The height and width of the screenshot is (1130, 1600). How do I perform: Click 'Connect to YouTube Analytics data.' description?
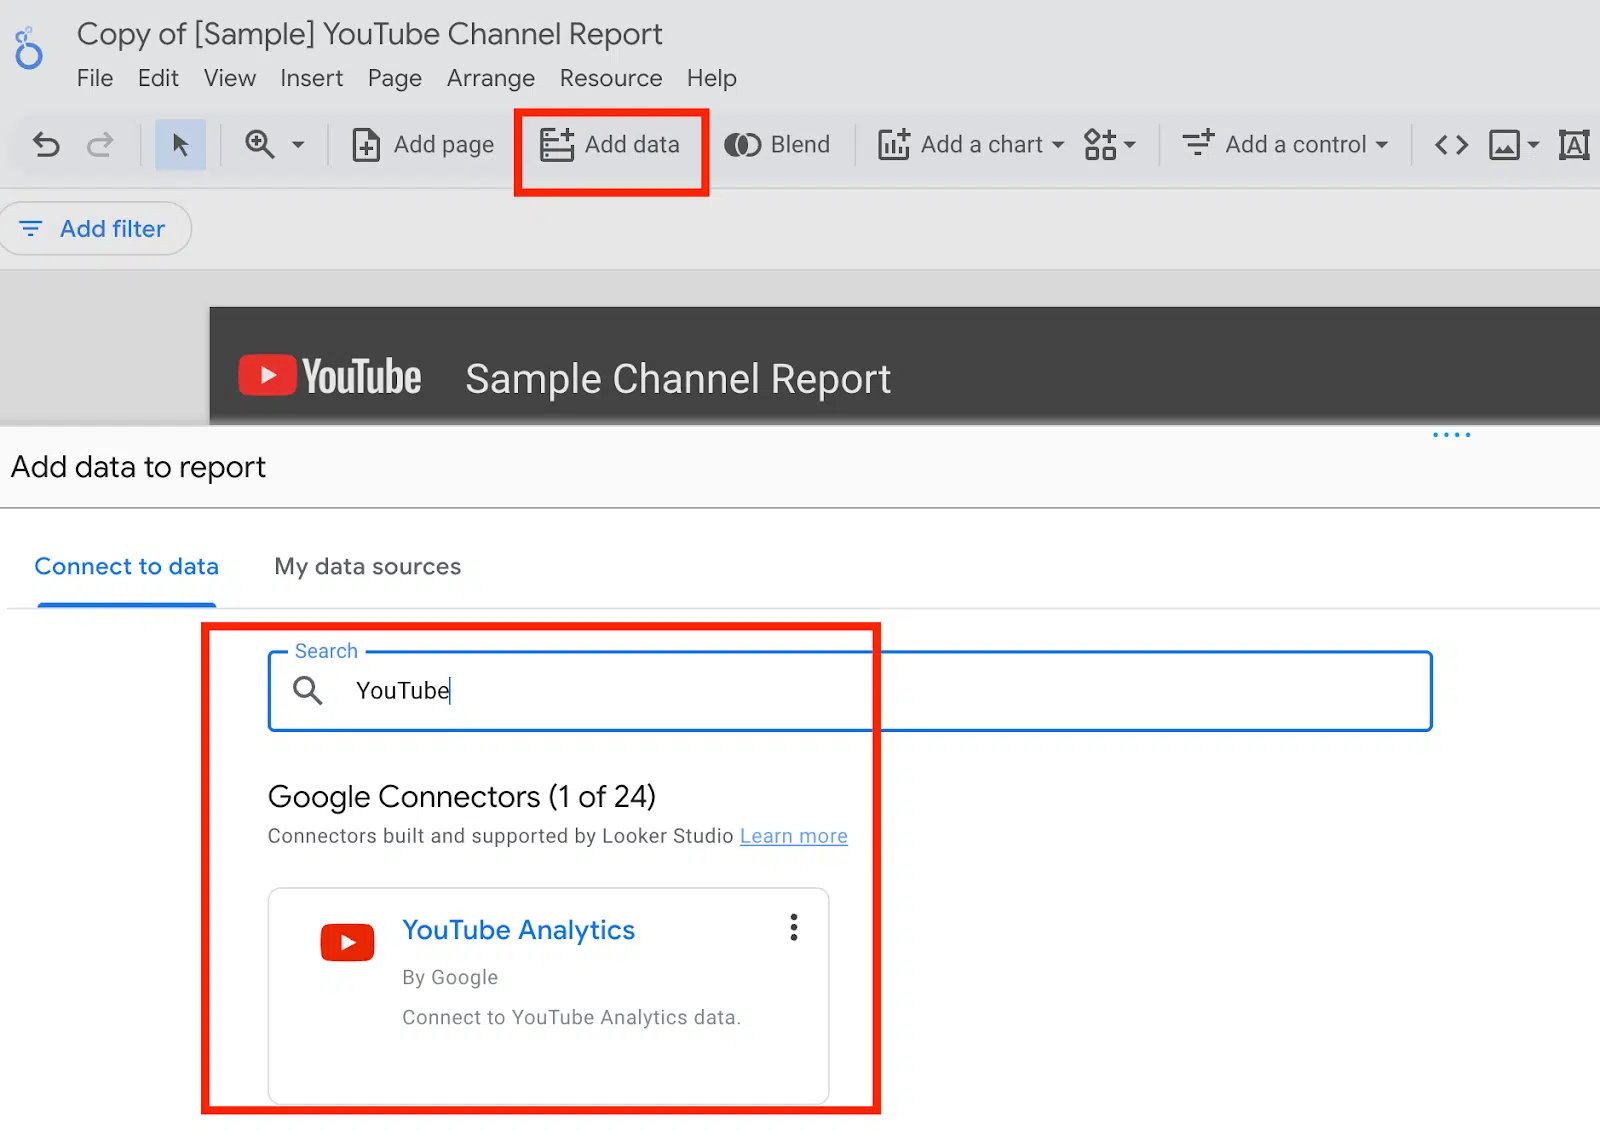(x=571, y=1017)
